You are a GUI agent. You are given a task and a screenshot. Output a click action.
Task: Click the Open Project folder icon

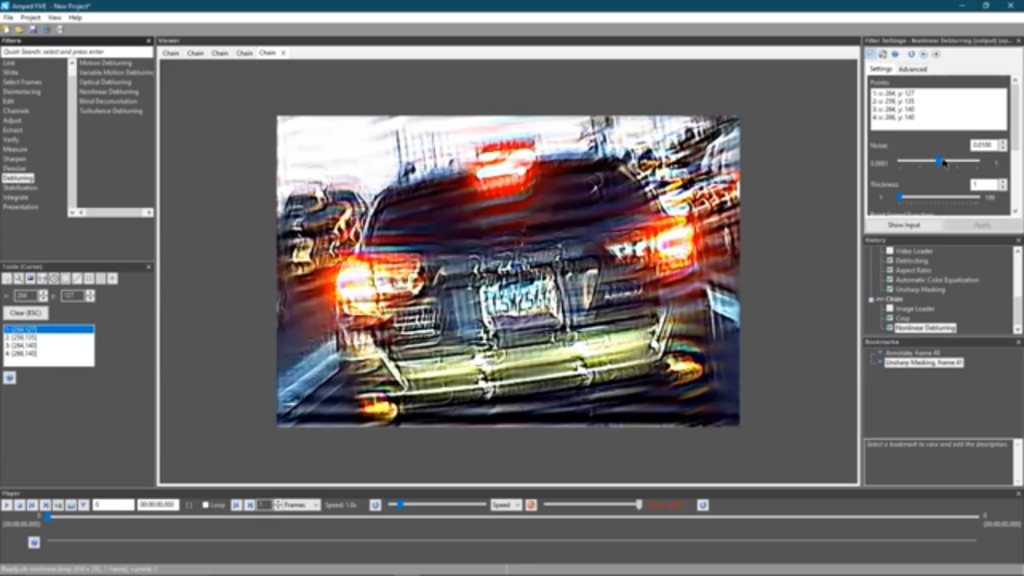click(x=19, y=29)
